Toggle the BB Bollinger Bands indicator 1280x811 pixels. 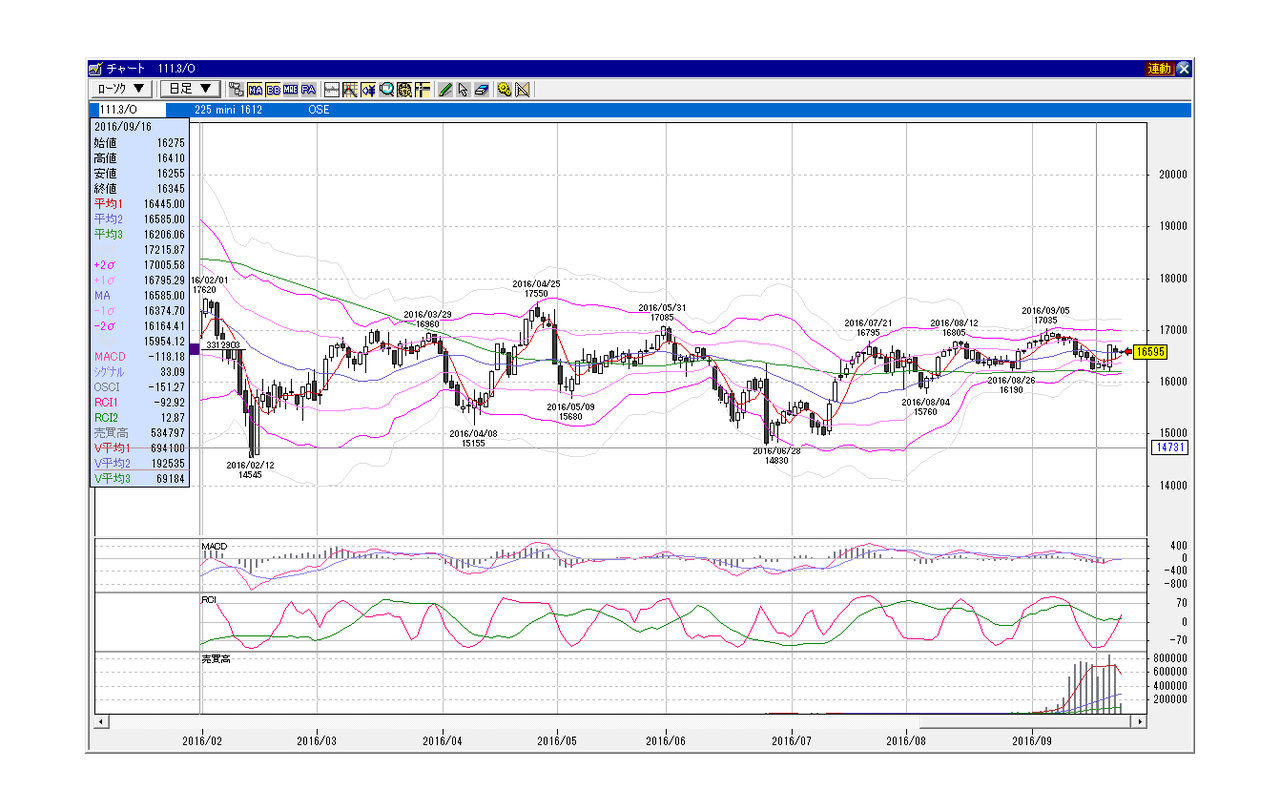(x=273, y=89)
